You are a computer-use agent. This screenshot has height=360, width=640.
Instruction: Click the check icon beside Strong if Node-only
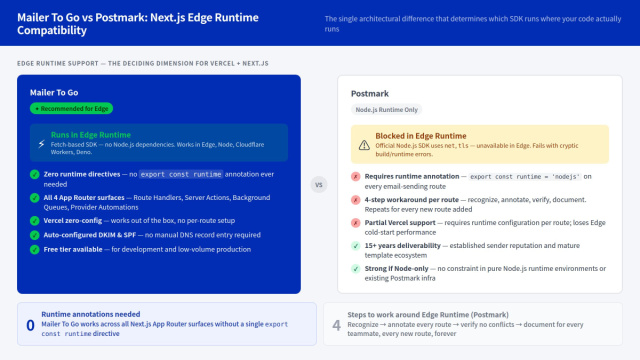click(x=356, y=269)
